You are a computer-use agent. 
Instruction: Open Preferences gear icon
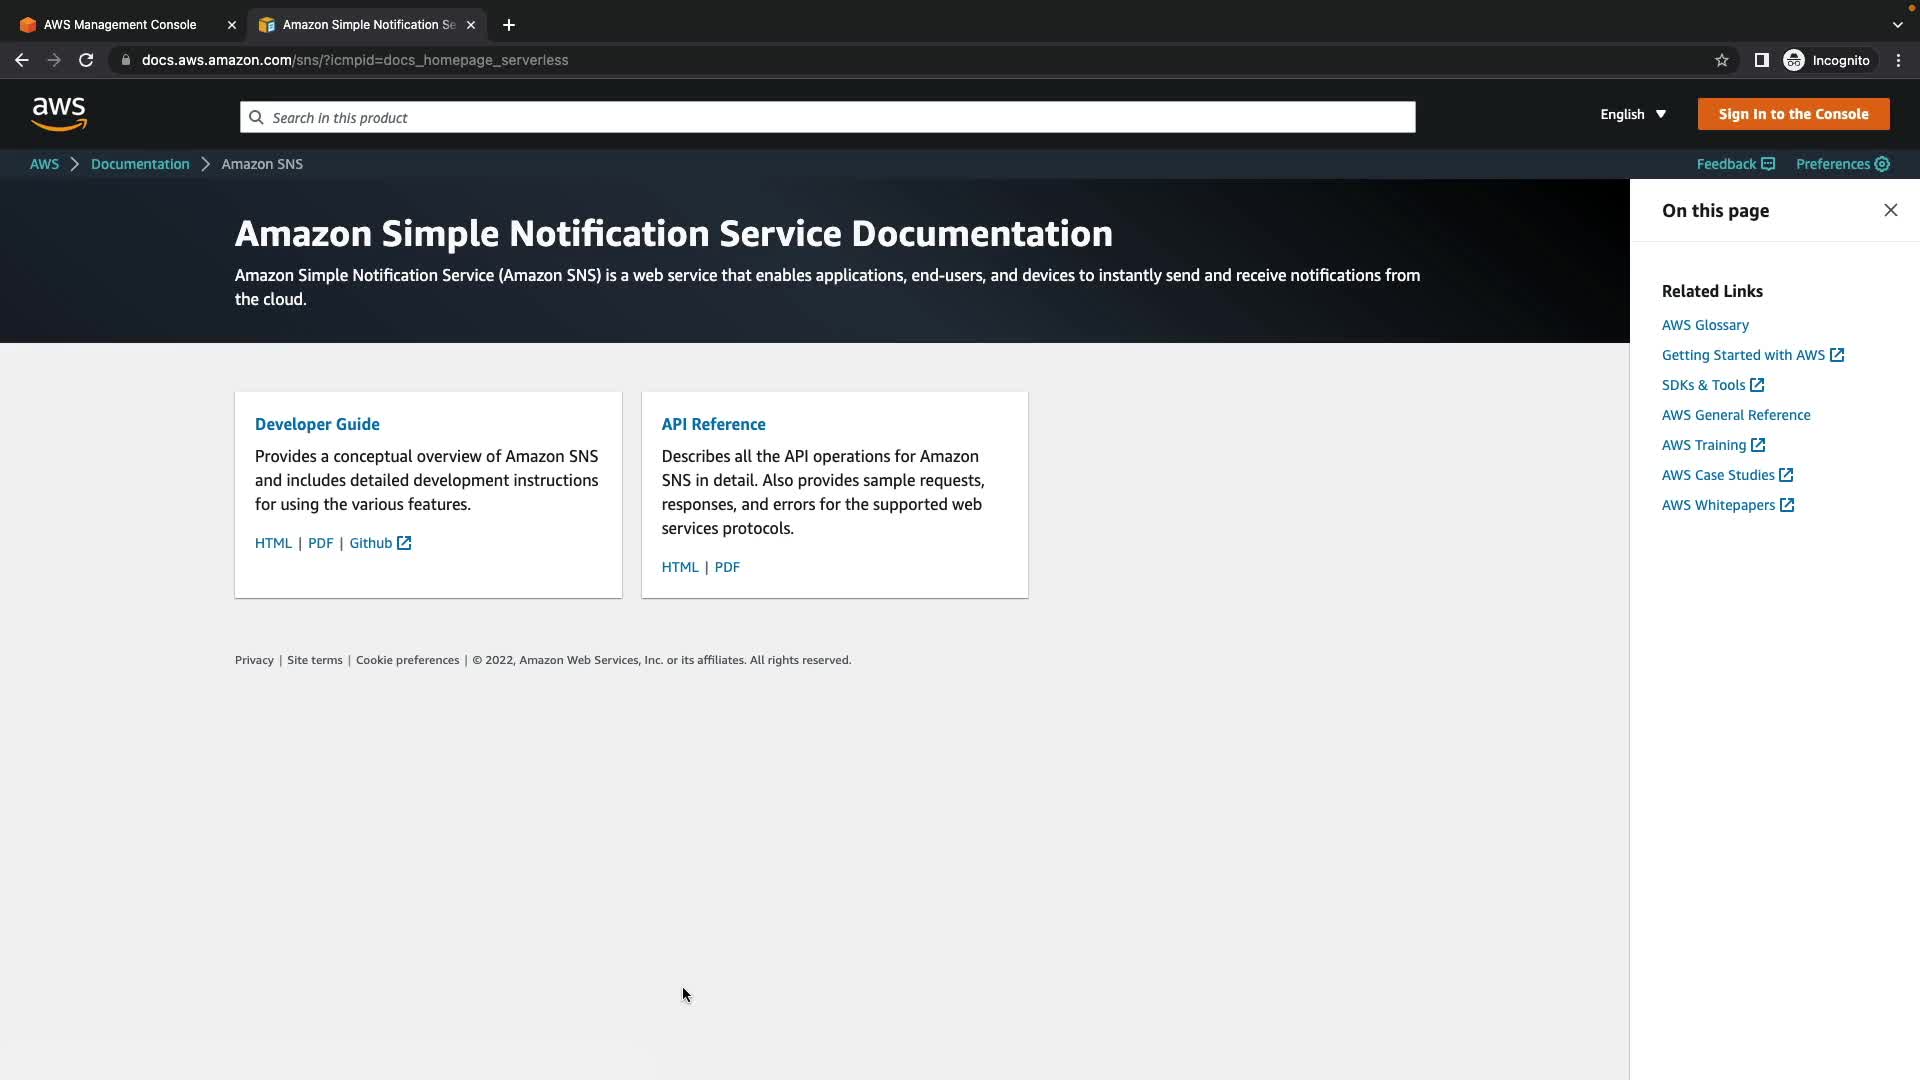tap(1882, 164)
